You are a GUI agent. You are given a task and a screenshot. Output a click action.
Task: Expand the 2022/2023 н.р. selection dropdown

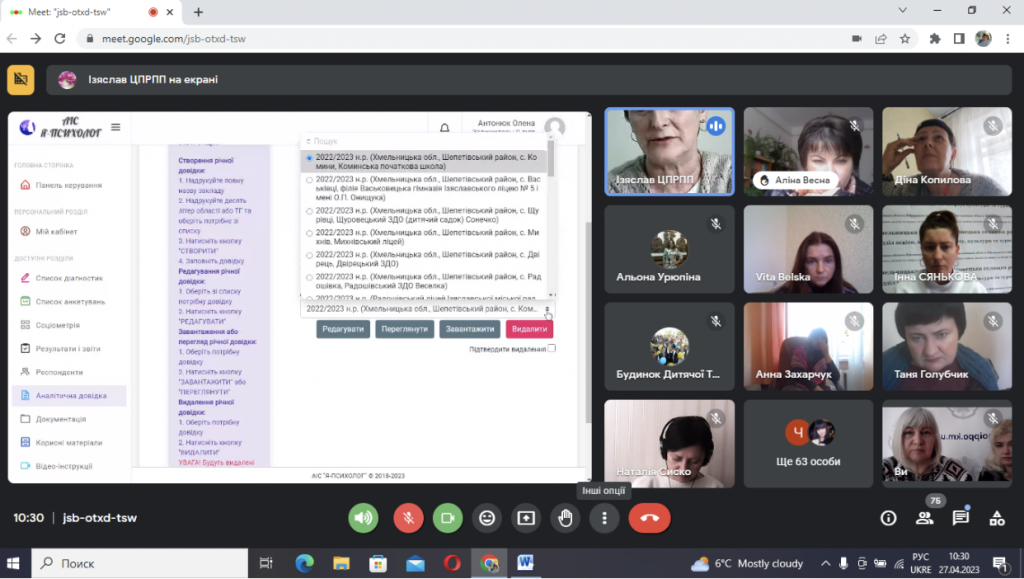428,309
